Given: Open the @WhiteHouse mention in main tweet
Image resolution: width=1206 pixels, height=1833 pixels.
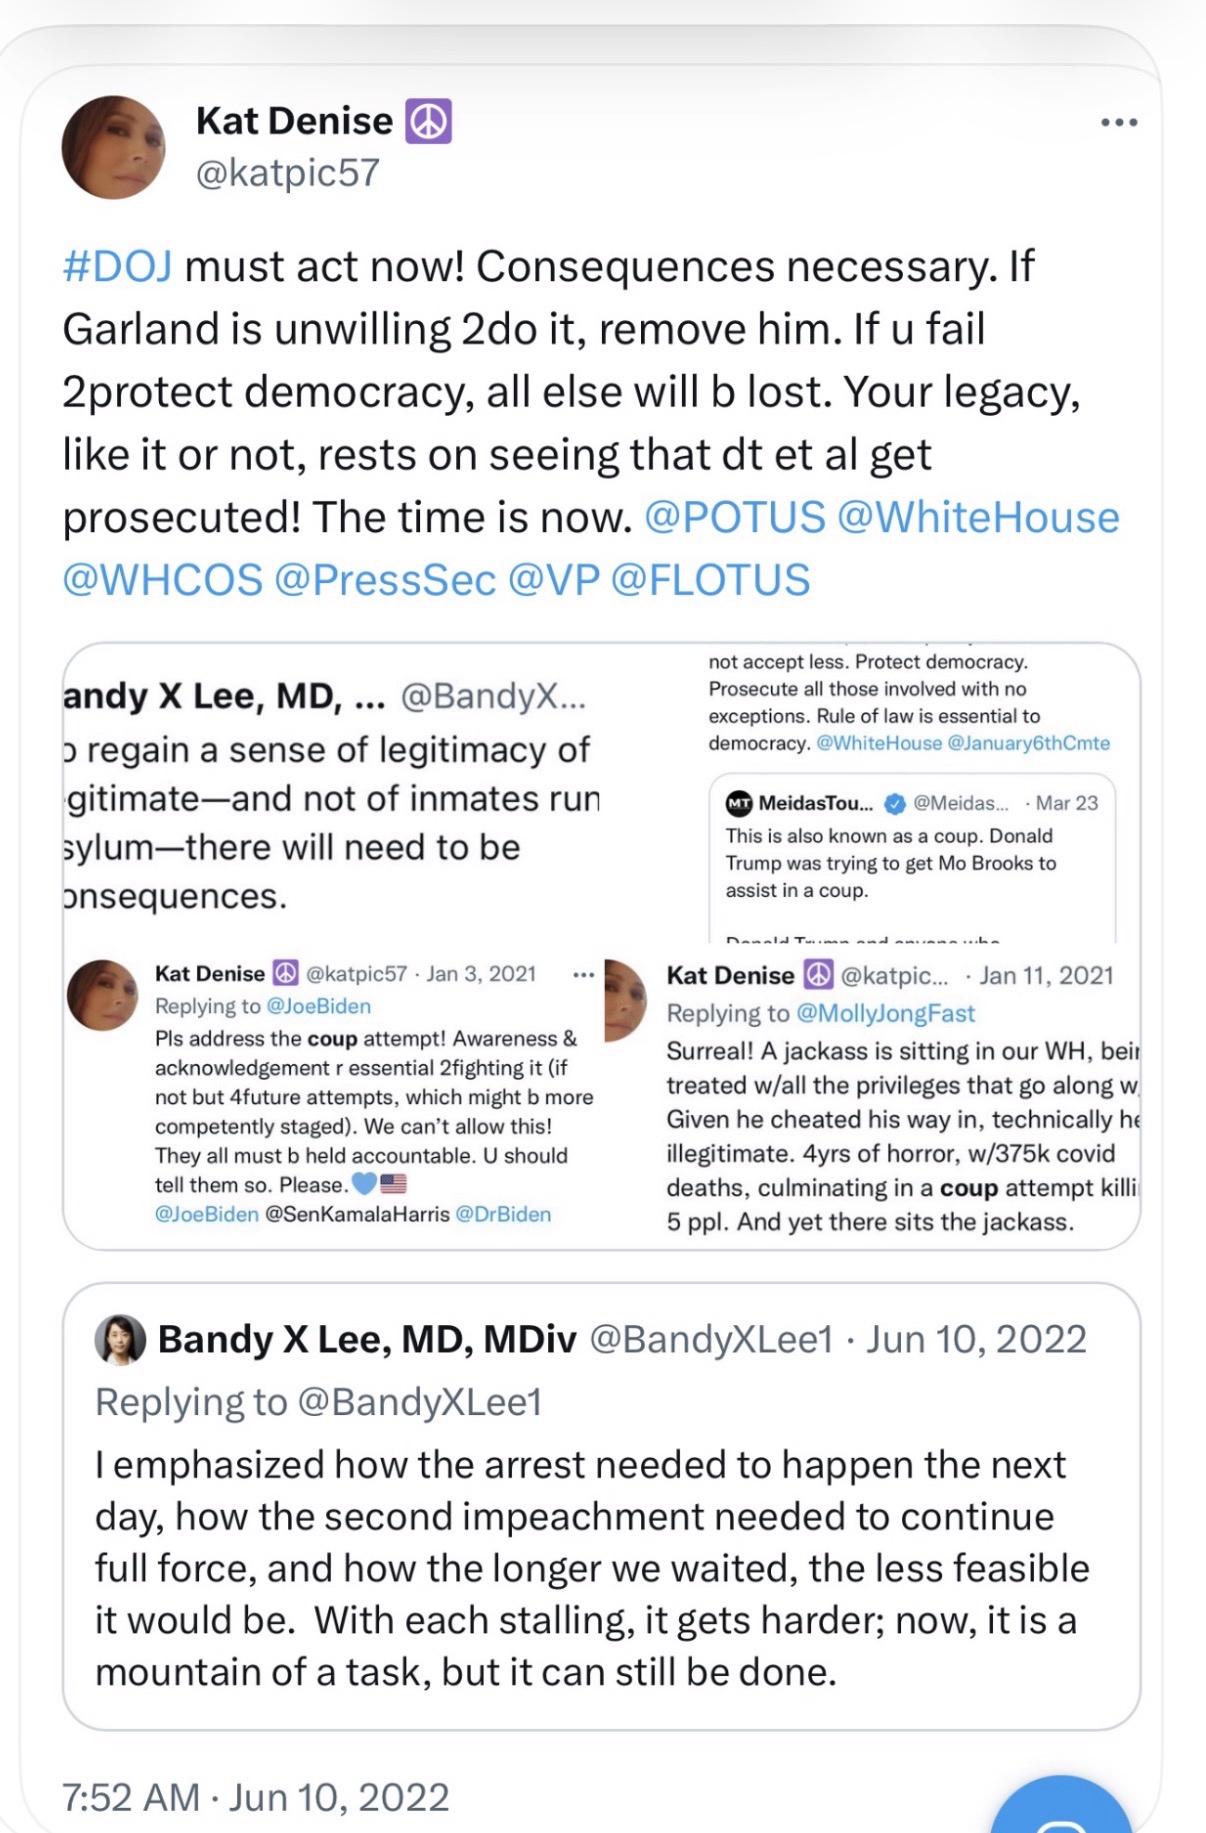Looking at the screenshot, I should (x=978, y=518).
